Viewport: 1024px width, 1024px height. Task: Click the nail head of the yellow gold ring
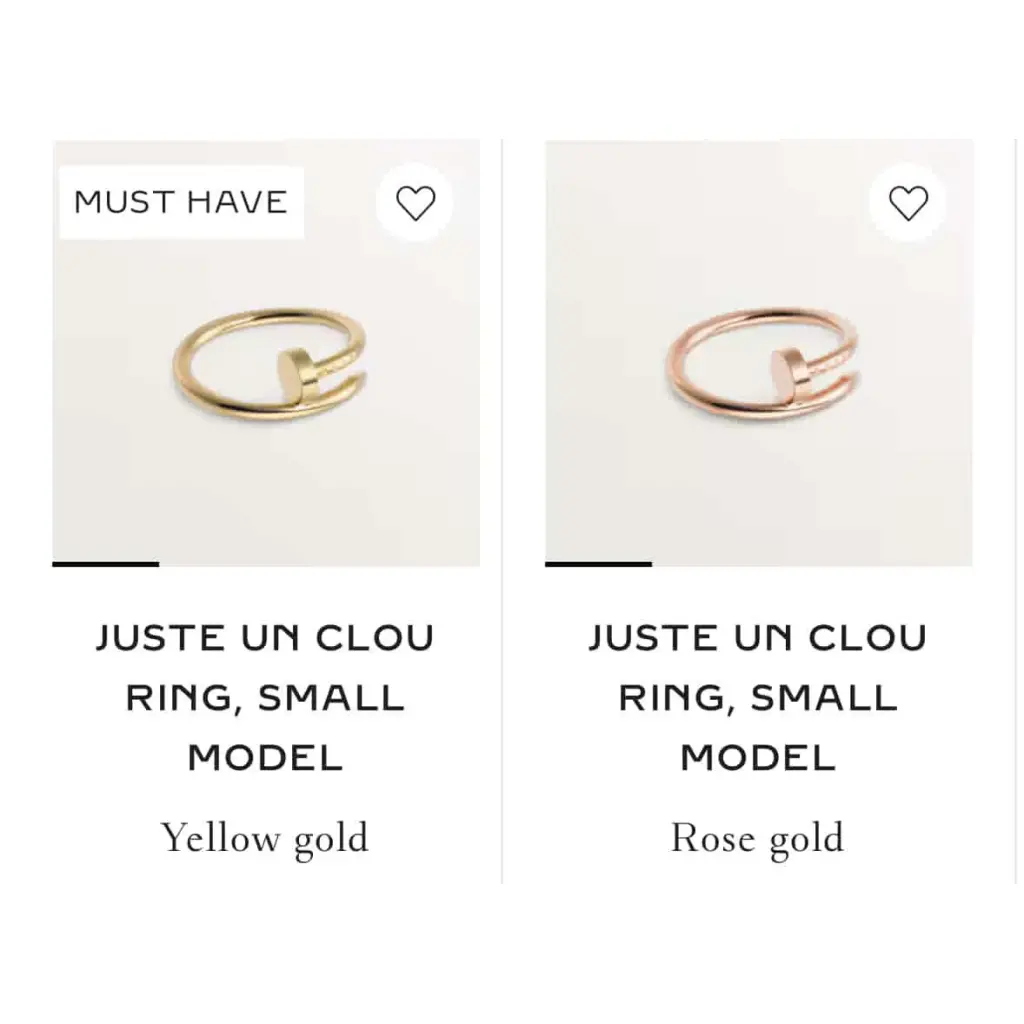[292, 375]
